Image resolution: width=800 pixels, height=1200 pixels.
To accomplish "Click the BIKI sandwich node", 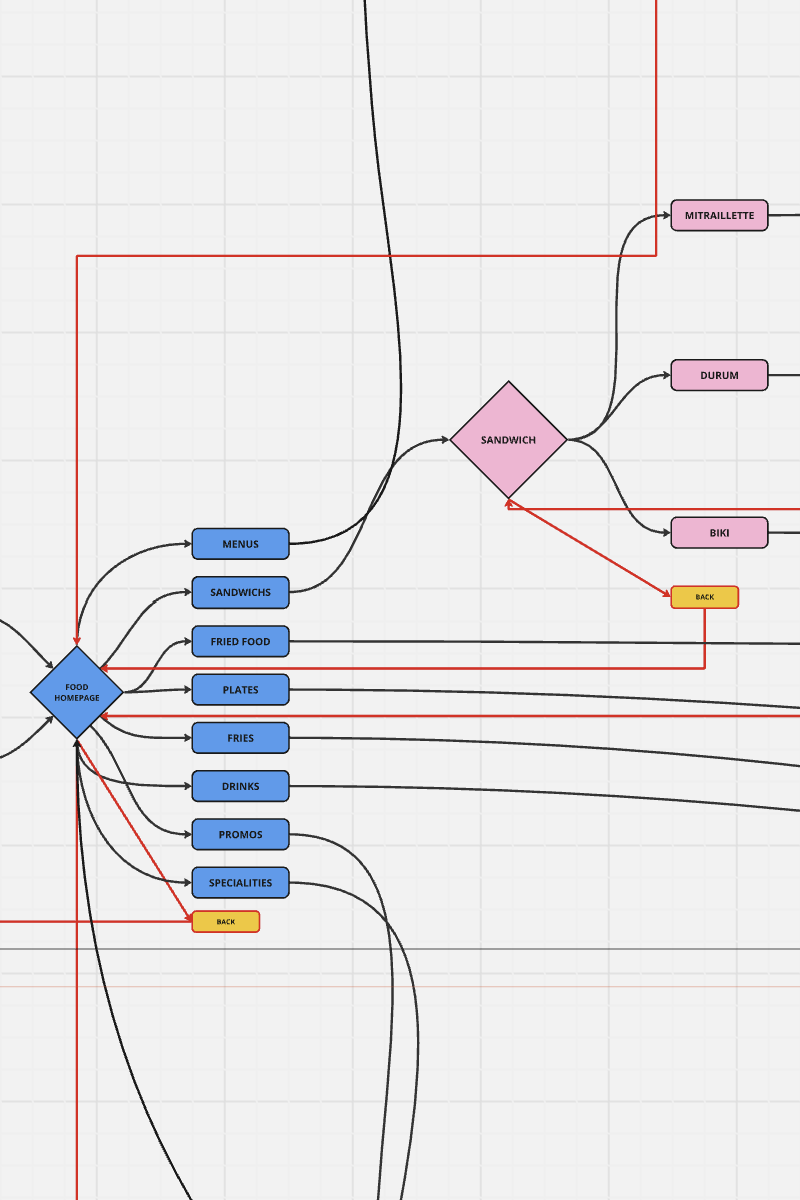I will [x=719, y=532].
